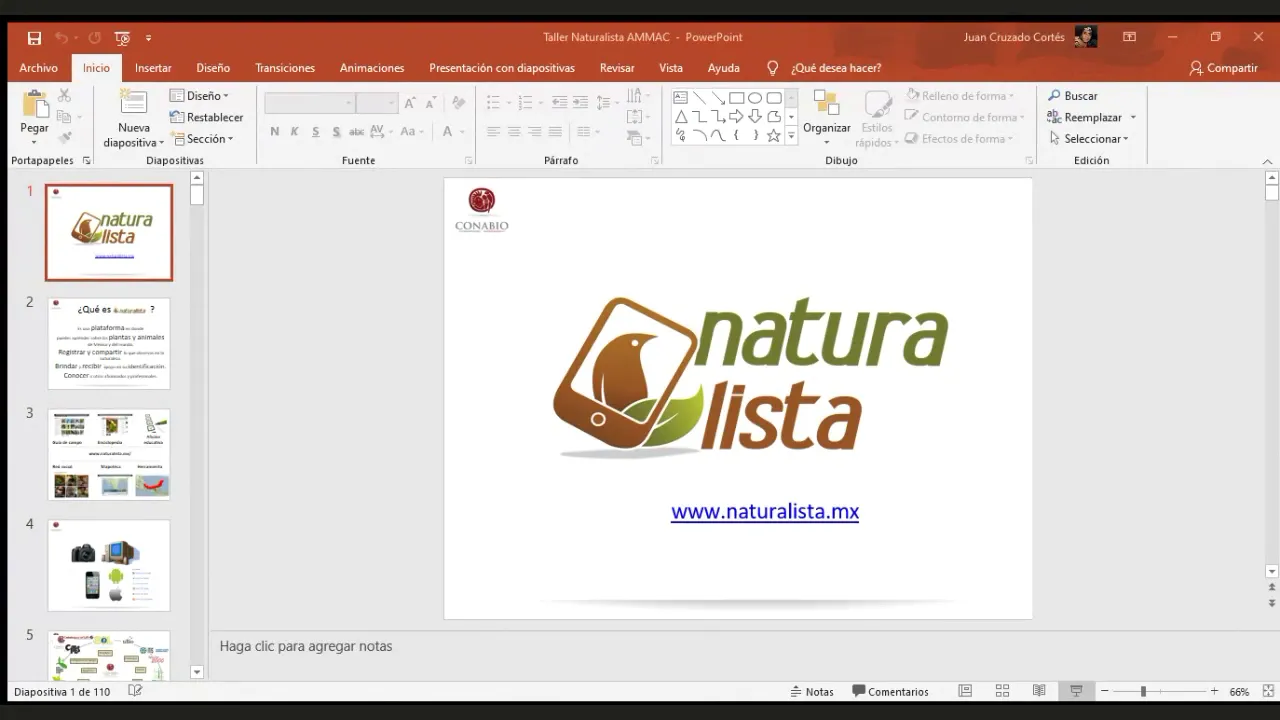This screenshot has width=1280, height=720.
Task: Click the 66% zoom level
Action: tap(1240, 691)
